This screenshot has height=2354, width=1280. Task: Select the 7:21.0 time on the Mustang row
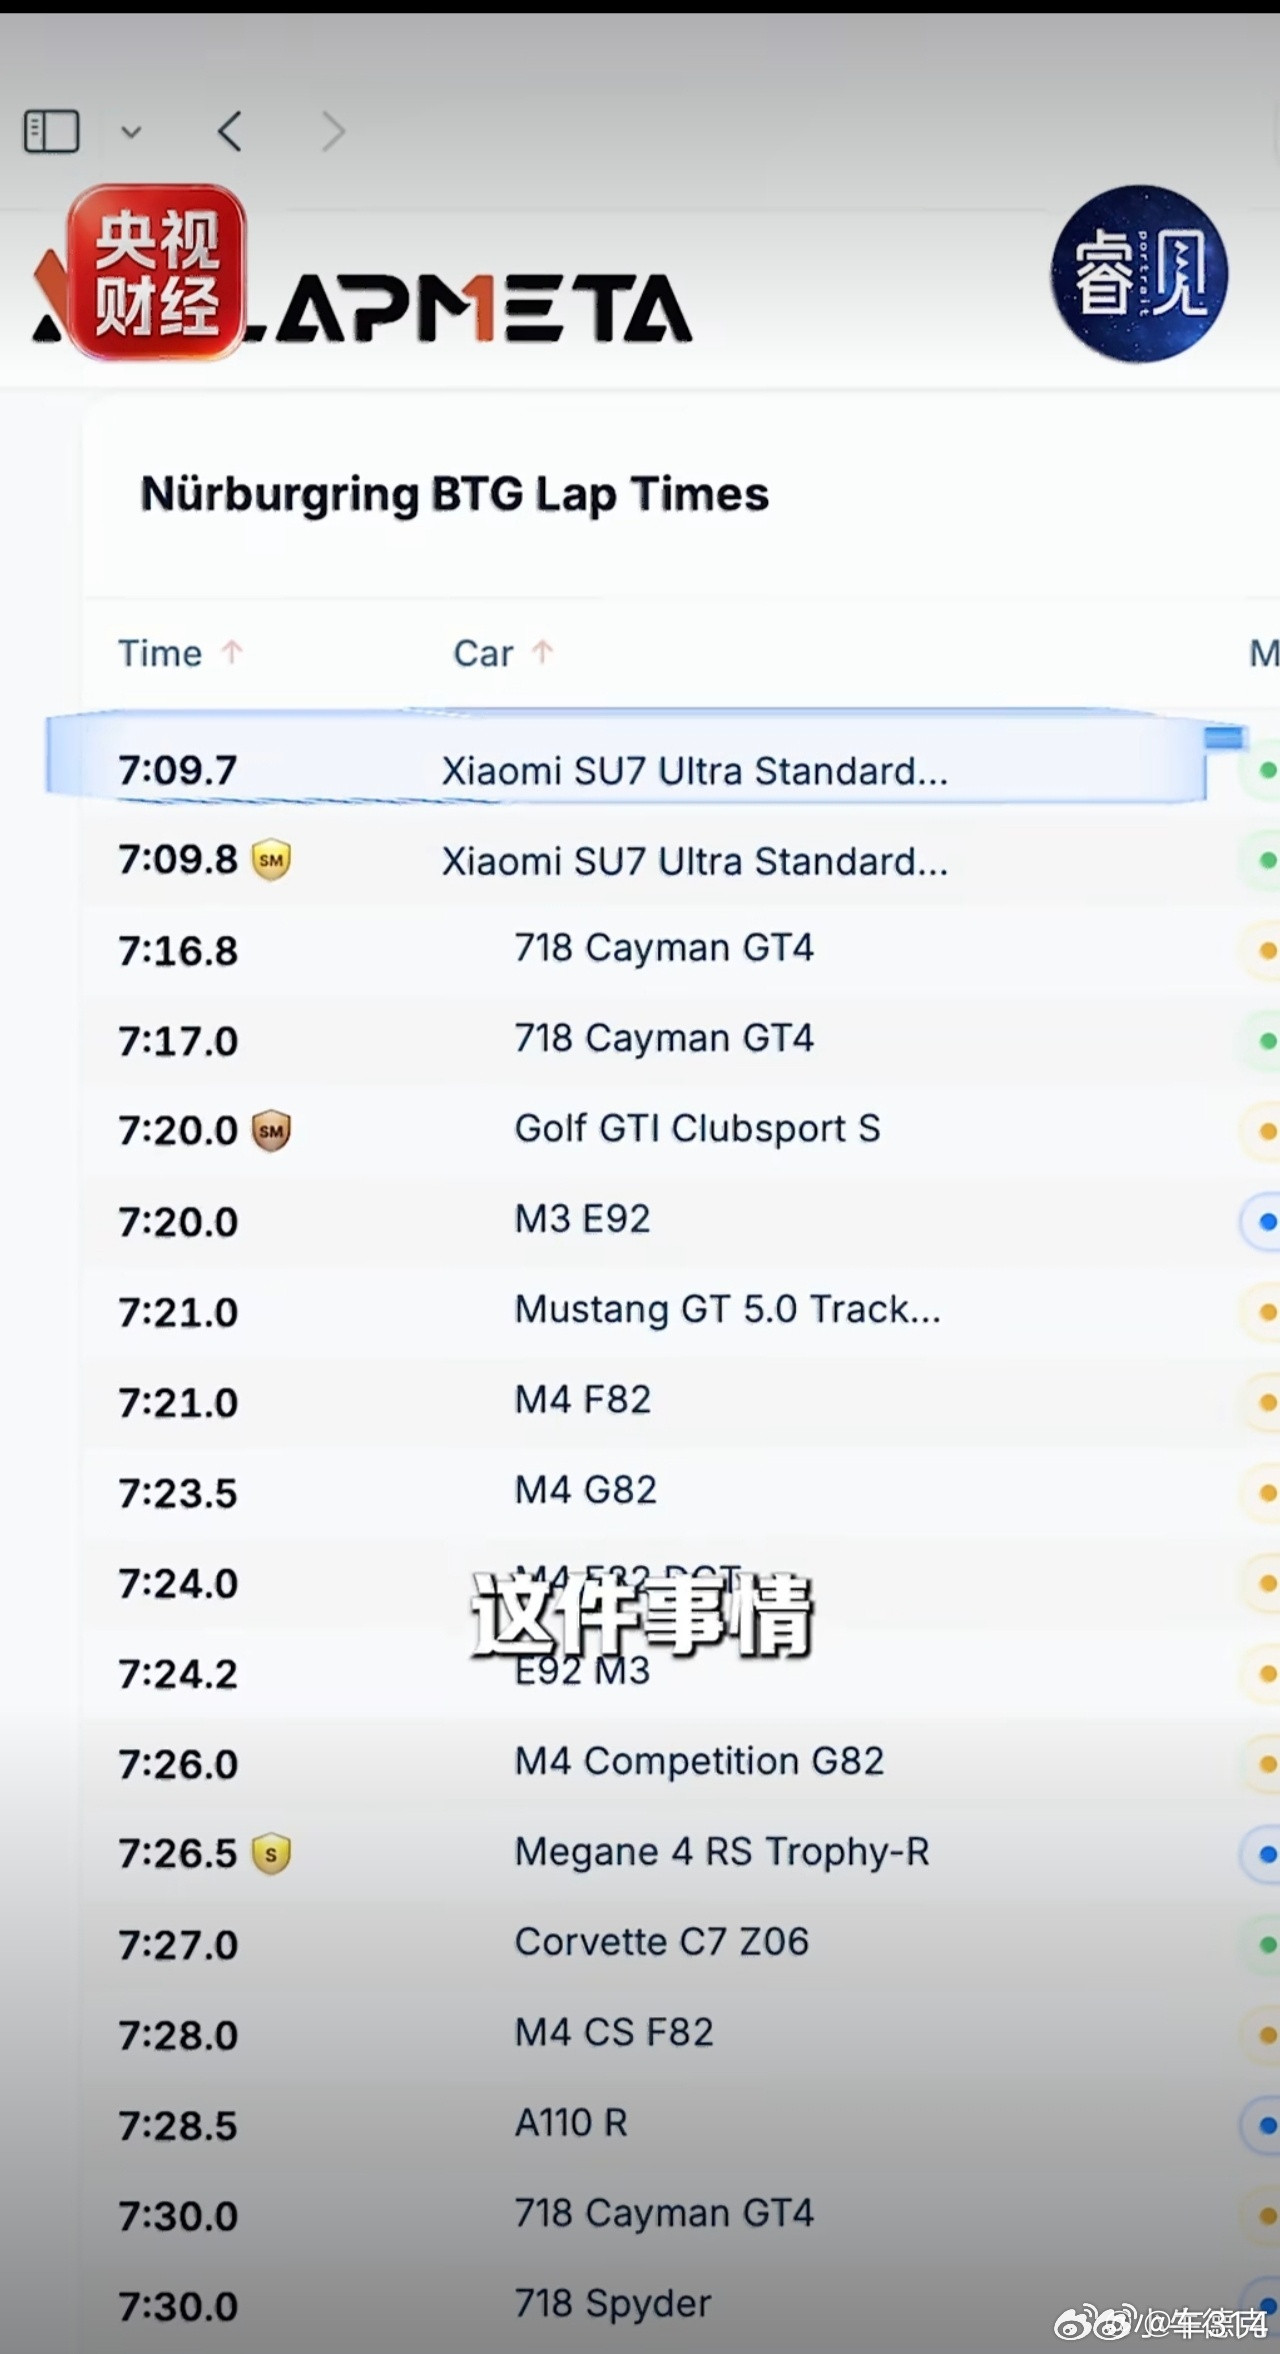tap(178, 1312)
